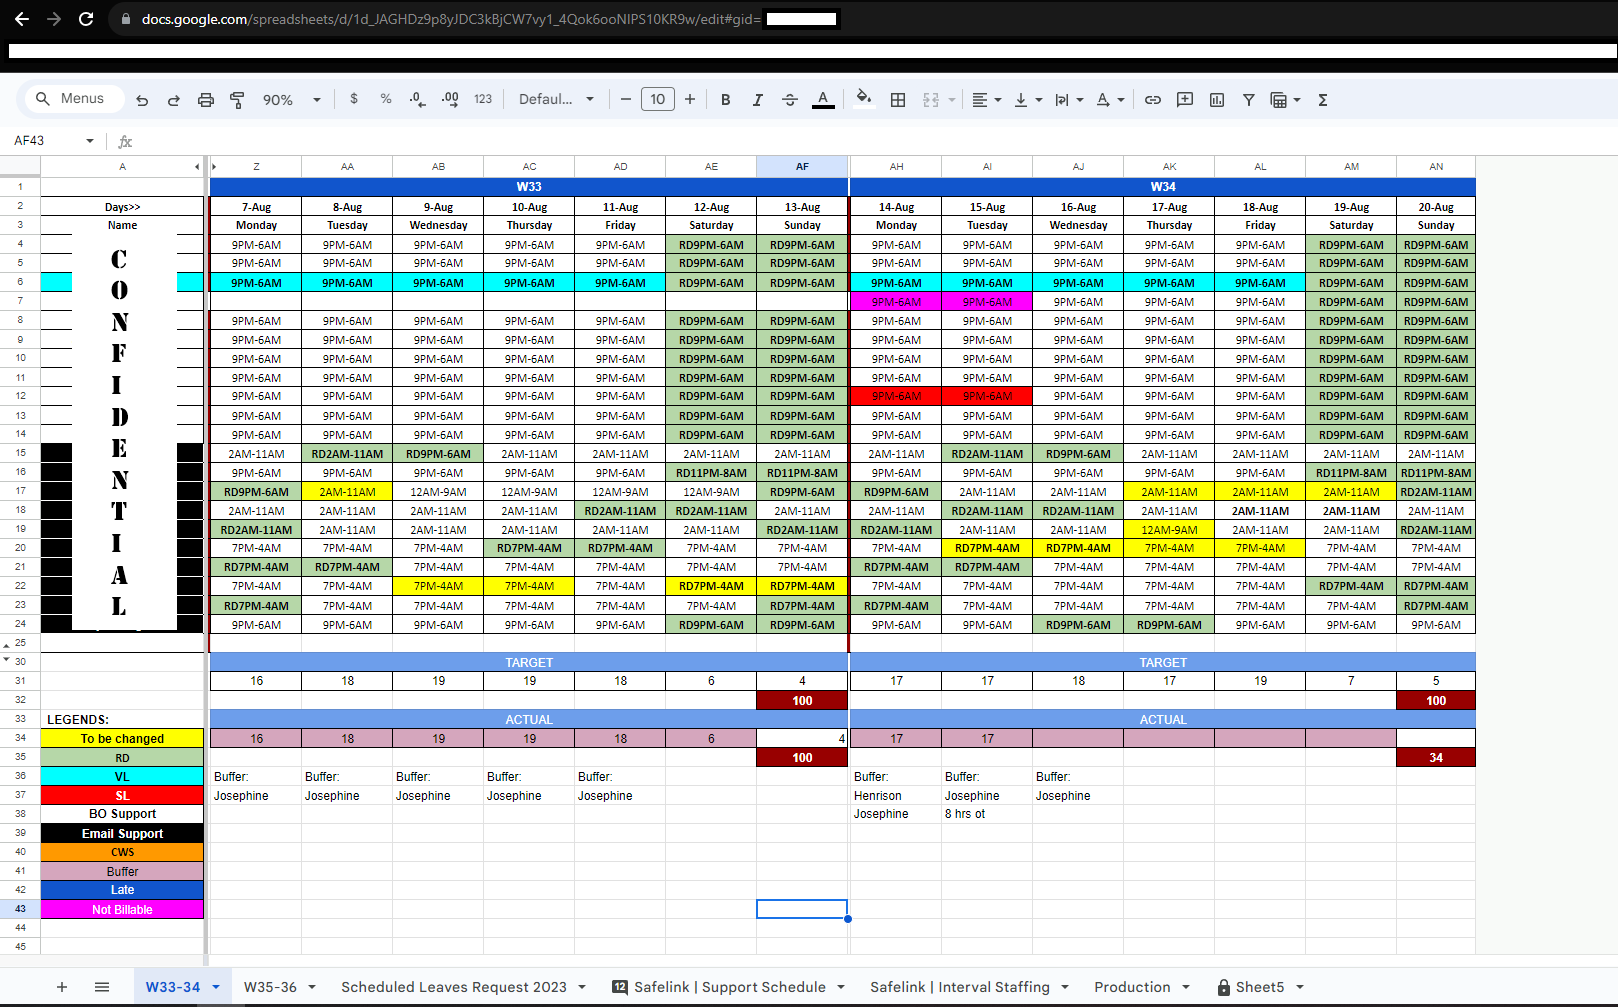
Task: Open the Production tab options arrow
Action: (1186, 987)
